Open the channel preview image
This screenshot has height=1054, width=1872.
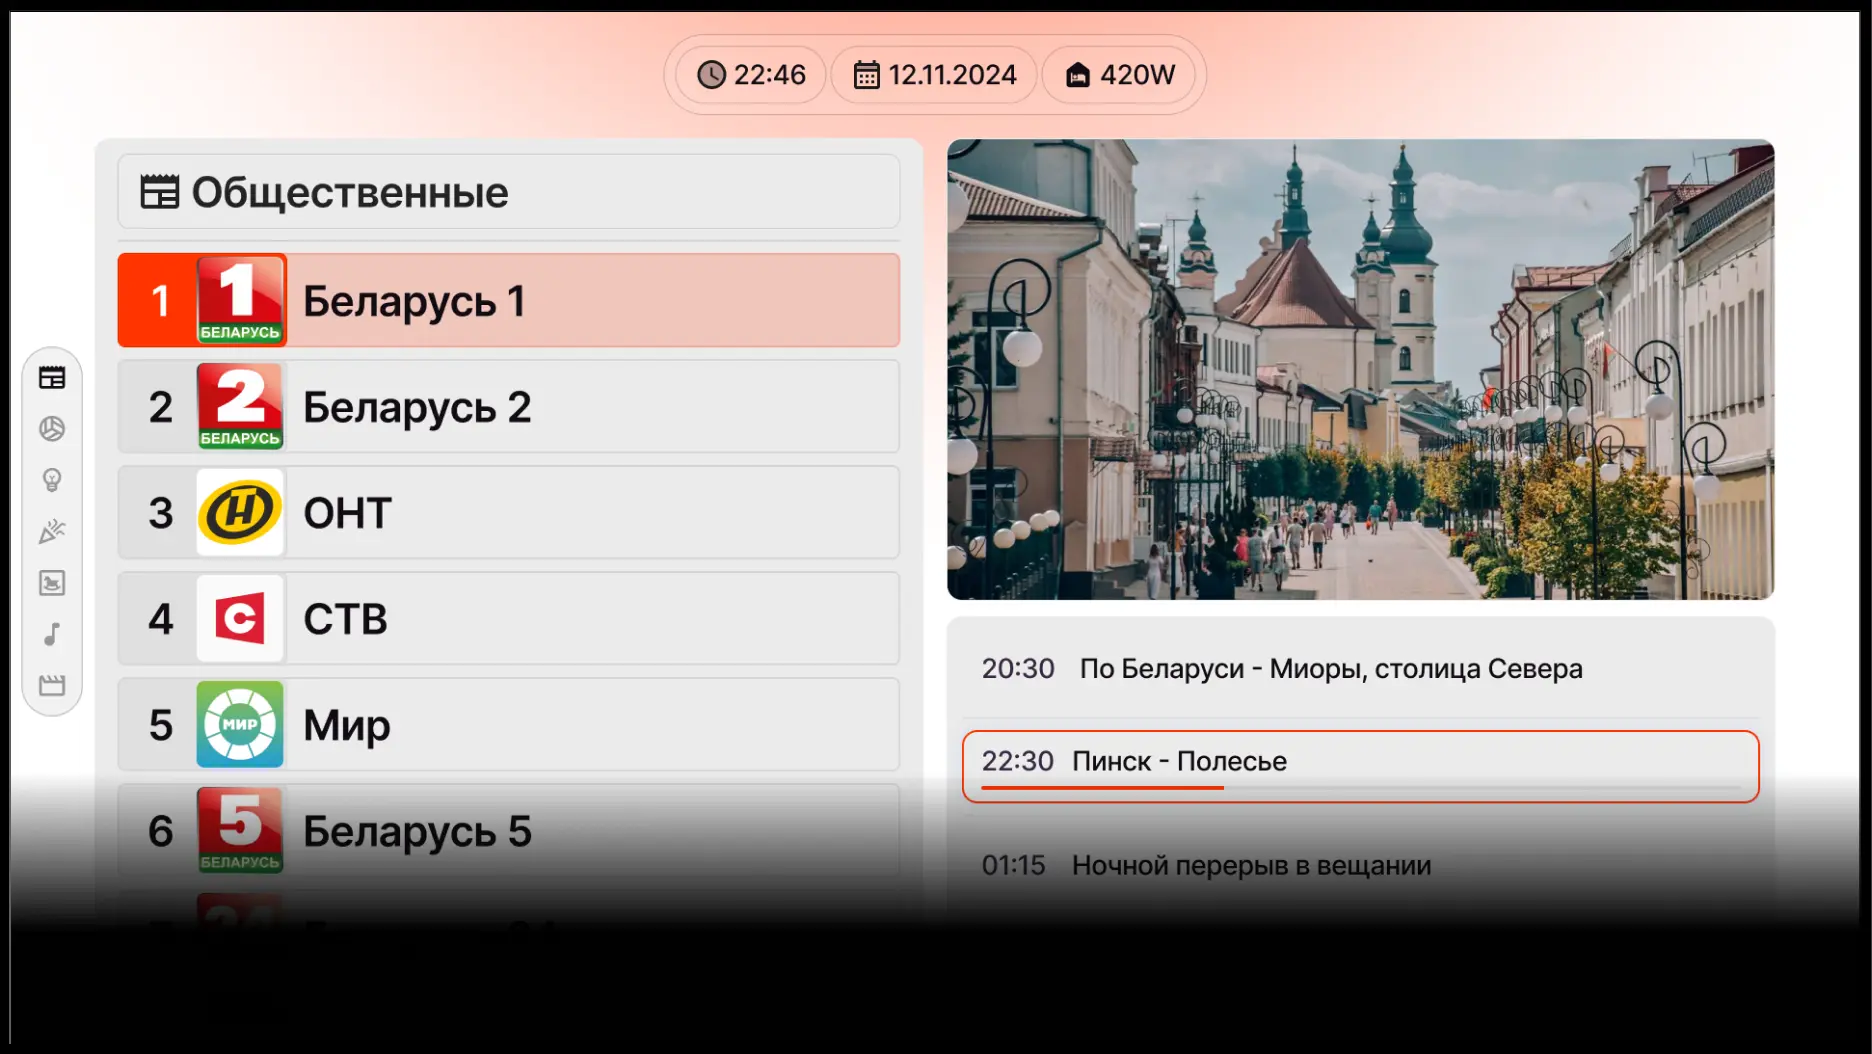click(x=1360, y=370)
